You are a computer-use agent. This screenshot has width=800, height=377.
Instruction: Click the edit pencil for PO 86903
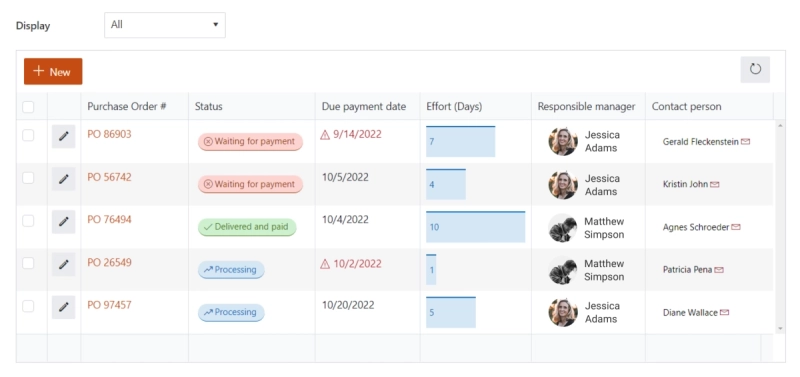pyautogui.click(x=63, y=136)
